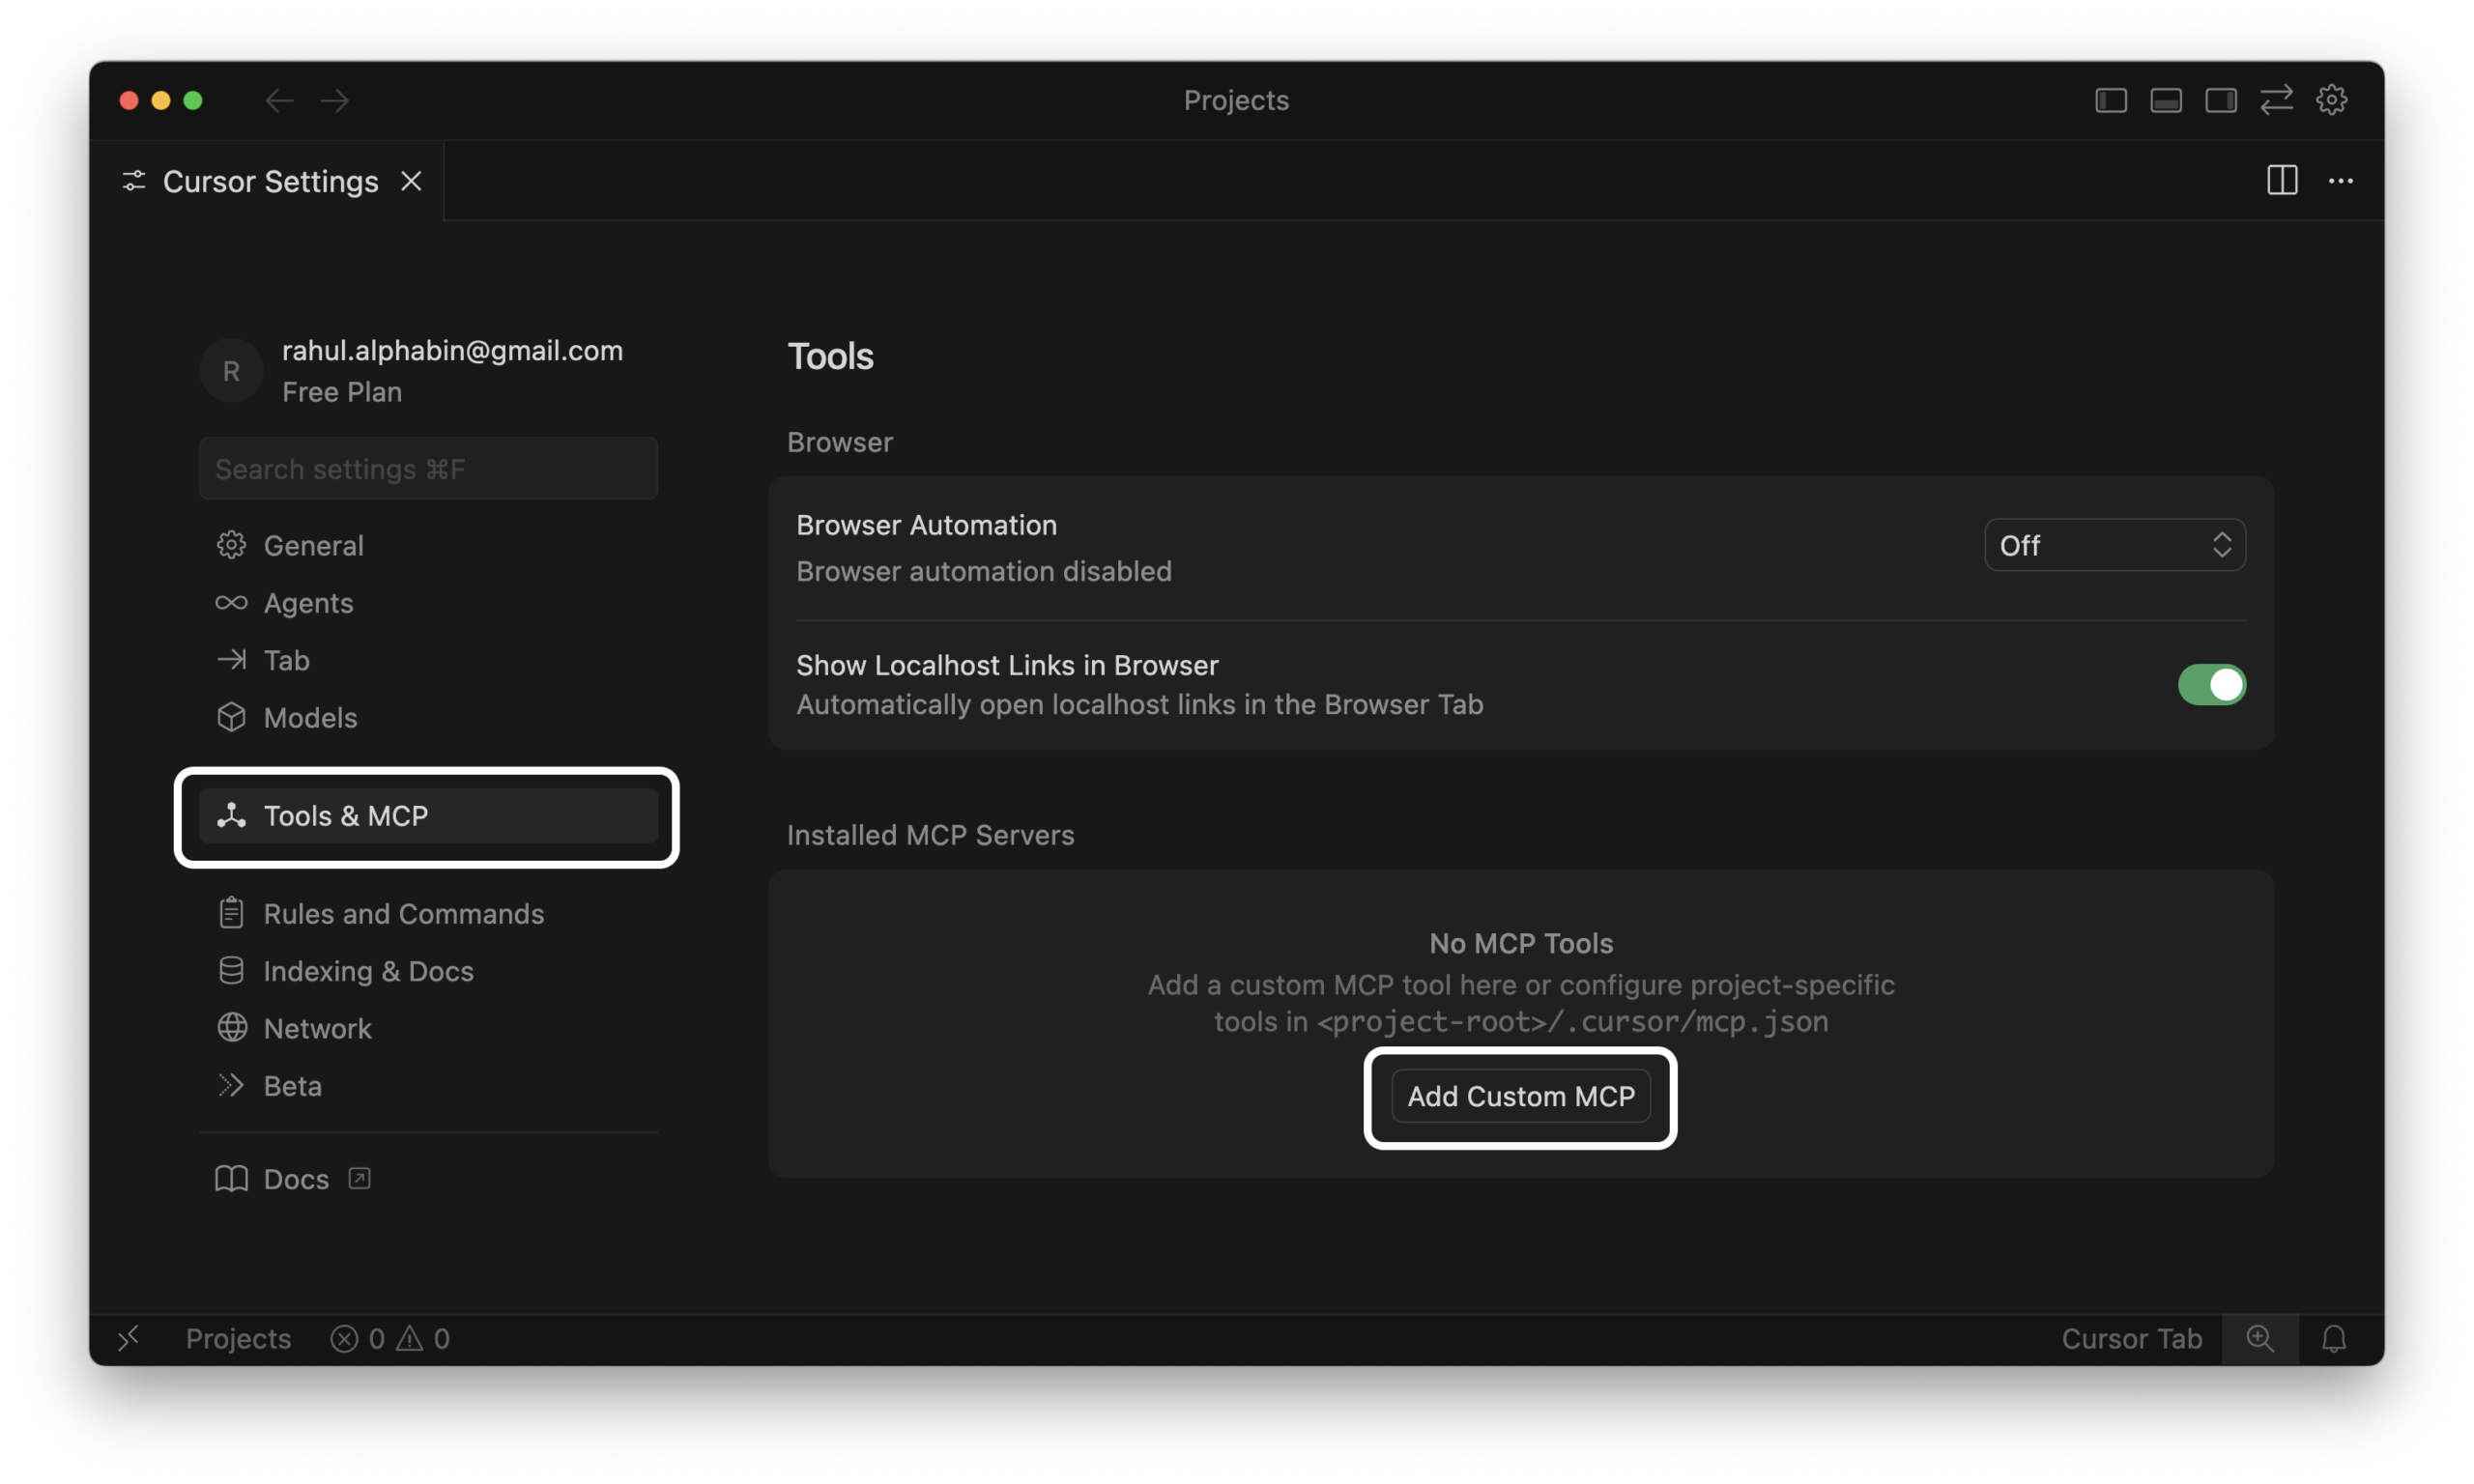Toggle the primary sidebar layout control
2474x1484 pixels.
[x=2111, y=99]
